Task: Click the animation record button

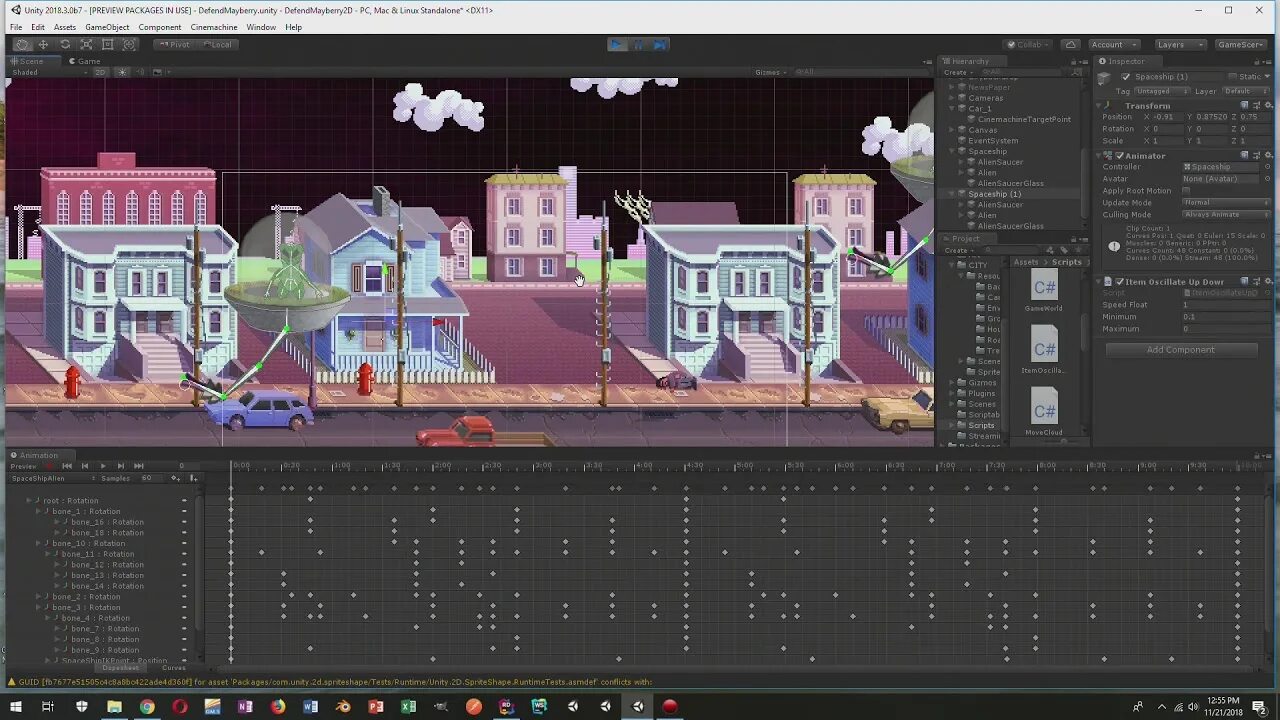Action: (x=48, y=466)
